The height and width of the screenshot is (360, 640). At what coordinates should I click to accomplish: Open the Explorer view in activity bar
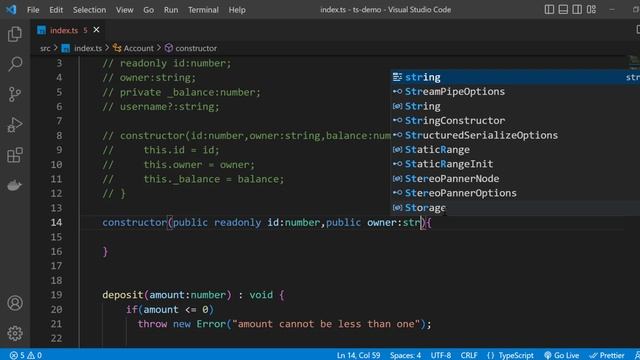click(15, 34)
